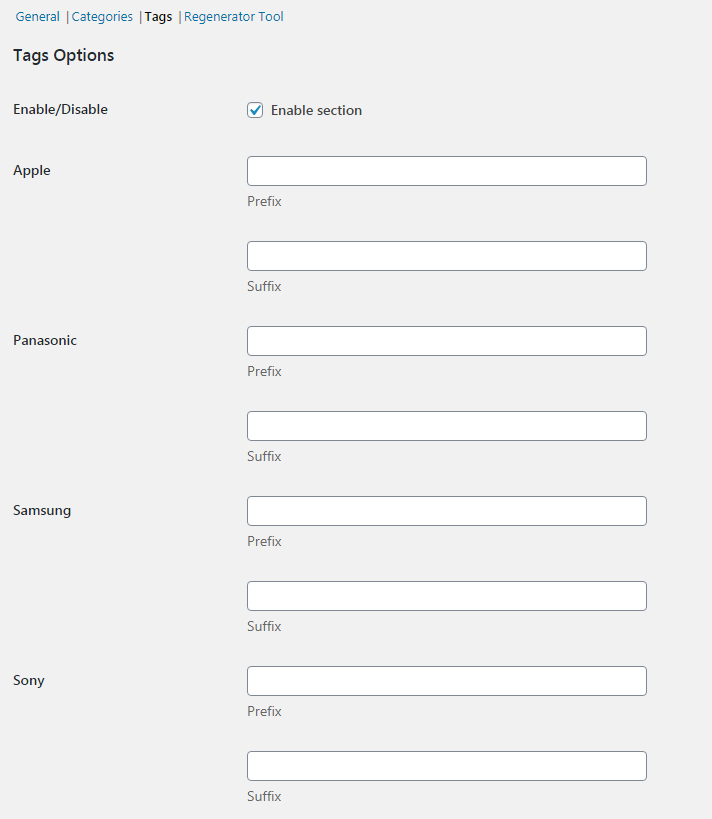Click the Sony tag row label

click(x=29, y=680)
